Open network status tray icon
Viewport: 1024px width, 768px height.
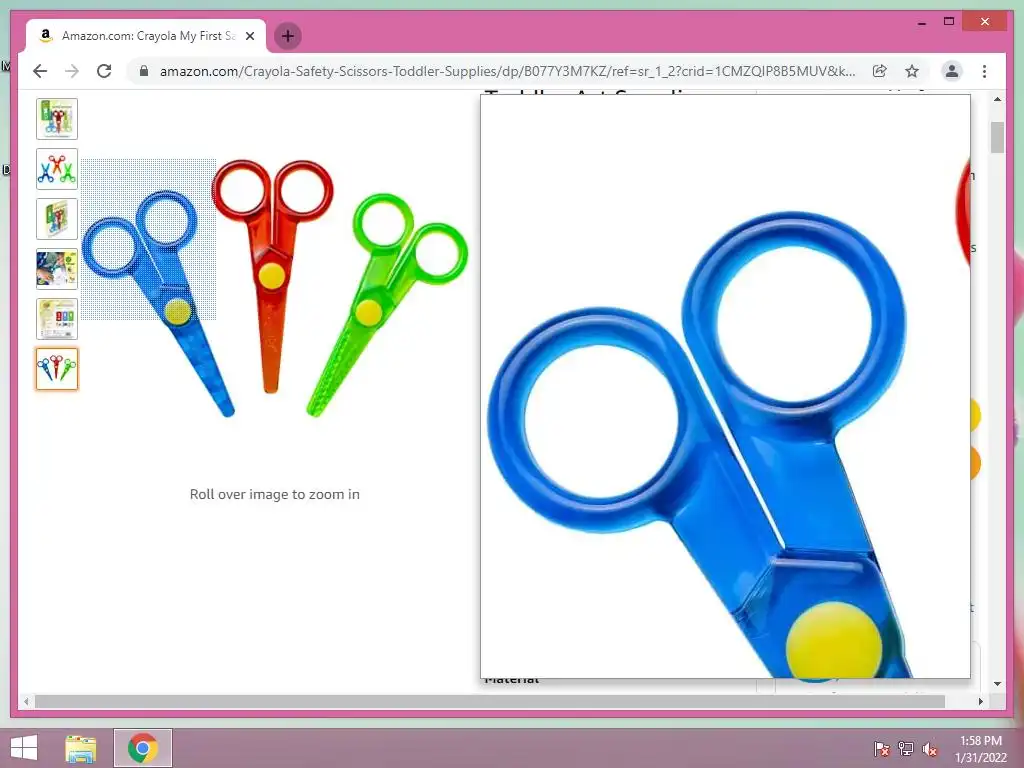click(906, 749)
